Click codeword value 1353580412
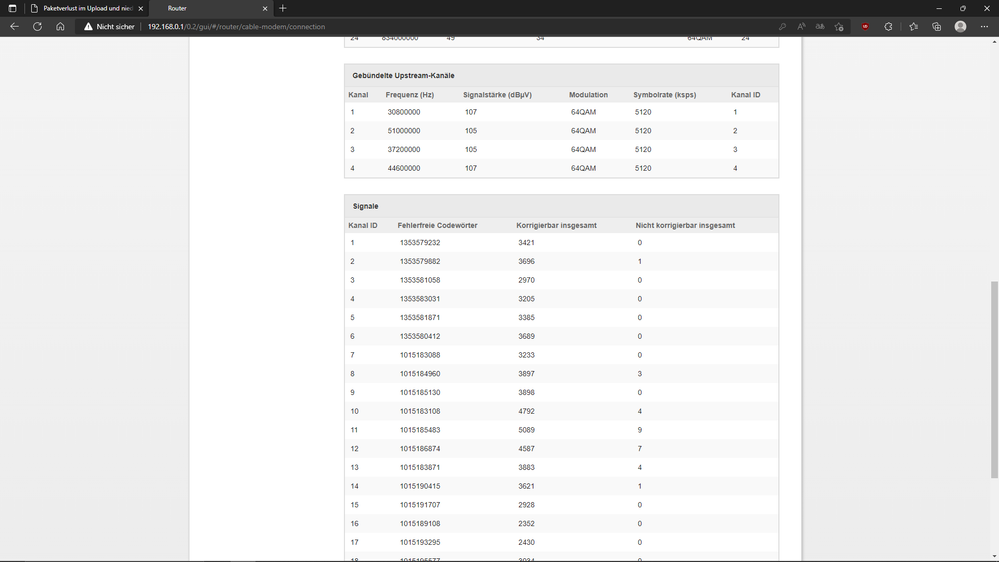999x562 pixels. tap(420, 336)
